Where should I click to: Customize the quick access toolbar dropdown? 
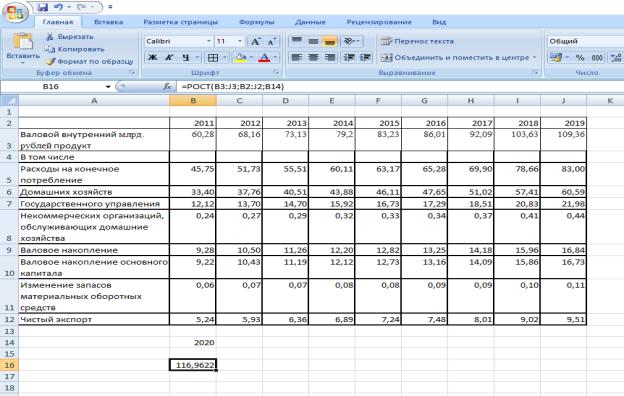[x=110, y=7]
